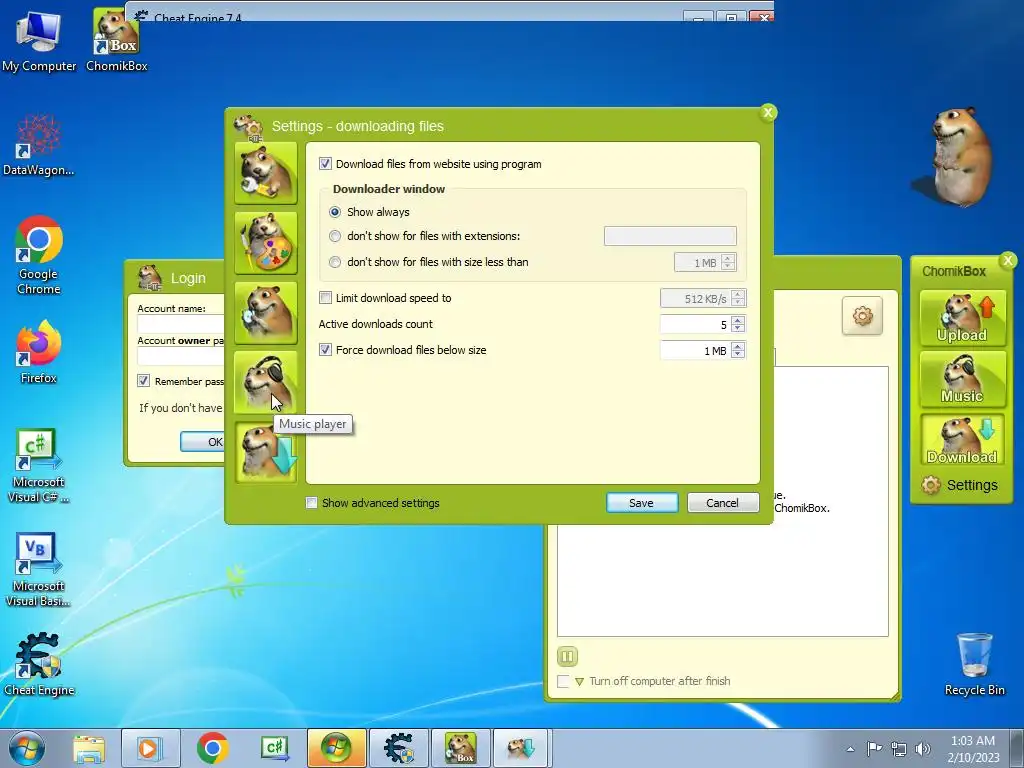
Task: Click the volume speaker tray icon
Action: pos(923,749)
